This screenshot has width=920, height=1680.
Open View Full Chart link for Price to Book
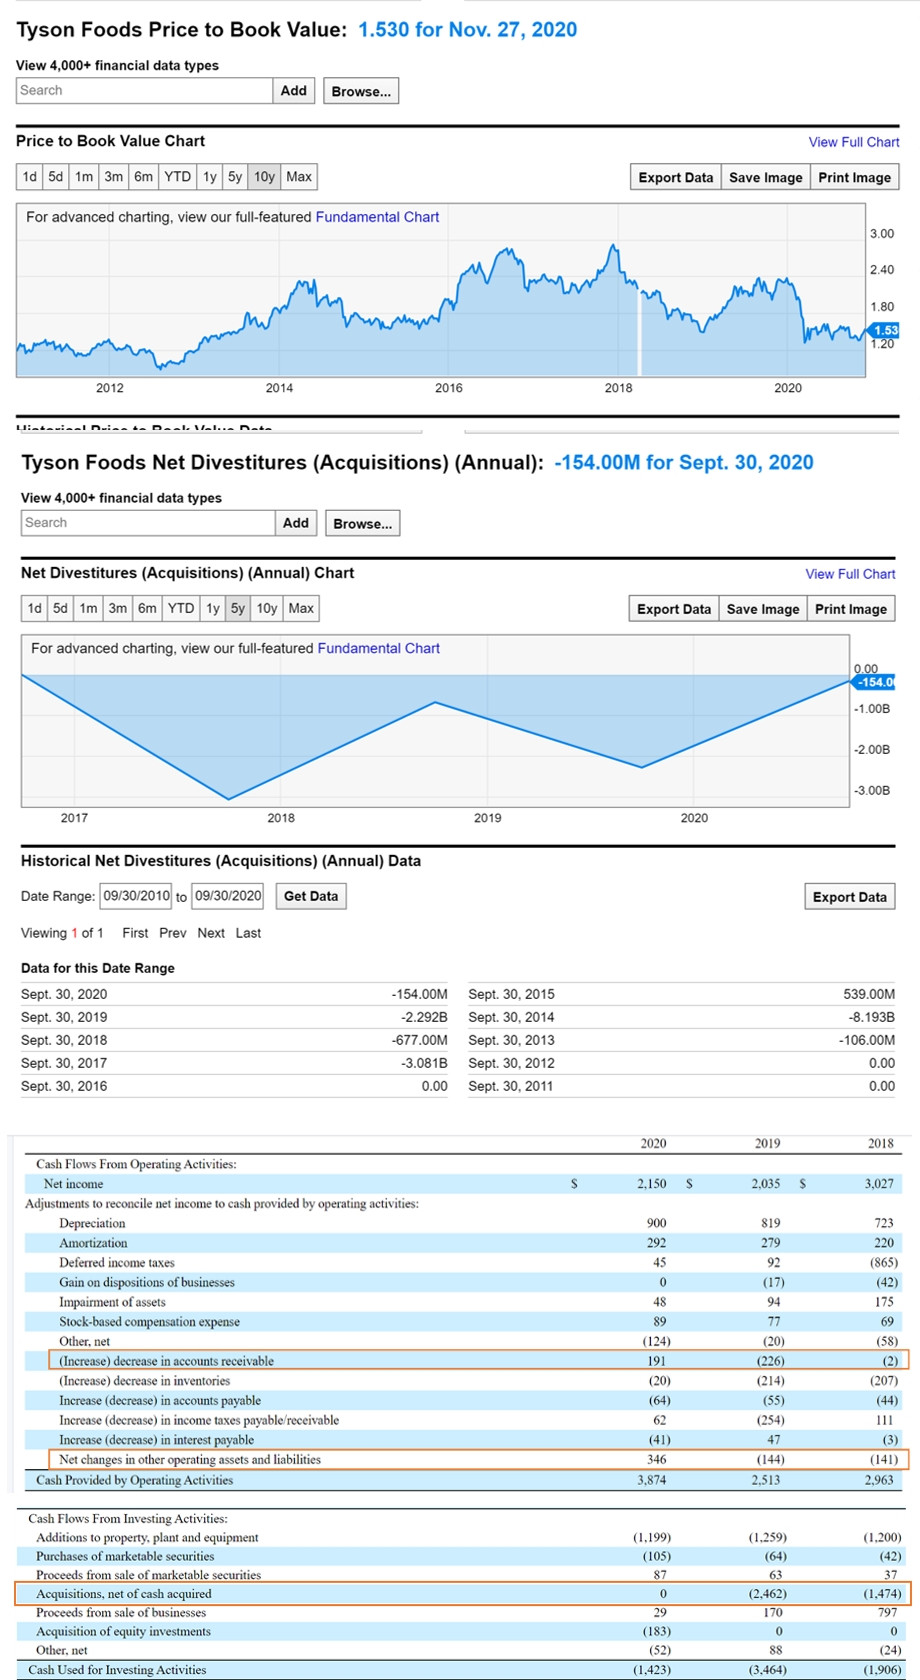[x=854, y=142]
